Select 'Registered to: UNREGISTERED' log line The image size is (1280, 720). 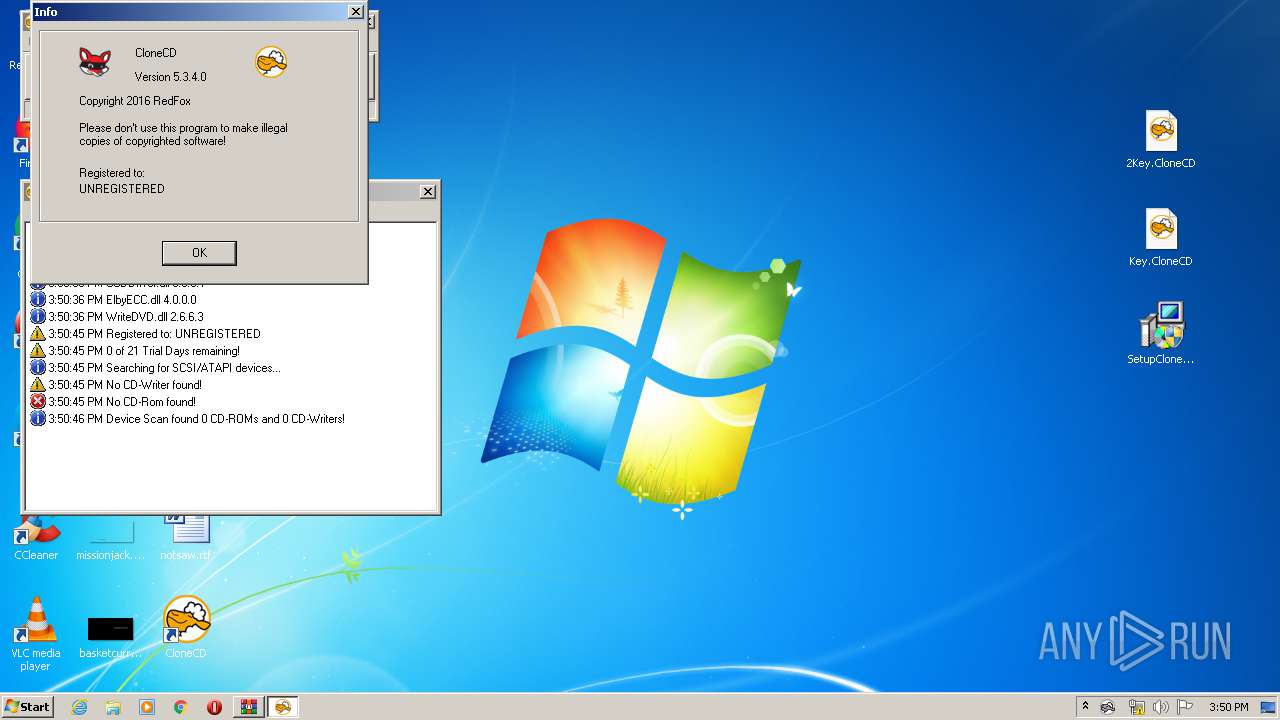(x=154, y=334)
